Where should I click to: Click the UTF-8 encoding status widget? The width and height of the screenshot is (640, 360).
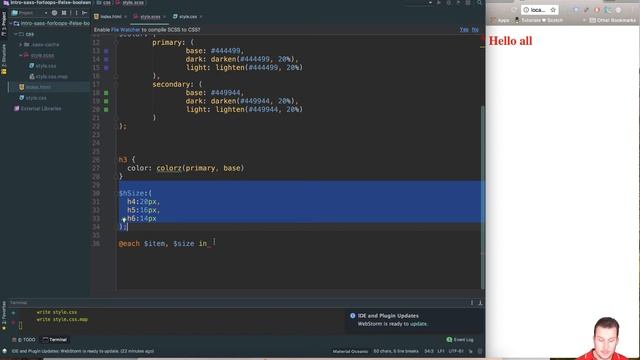(x=456, y=351)
